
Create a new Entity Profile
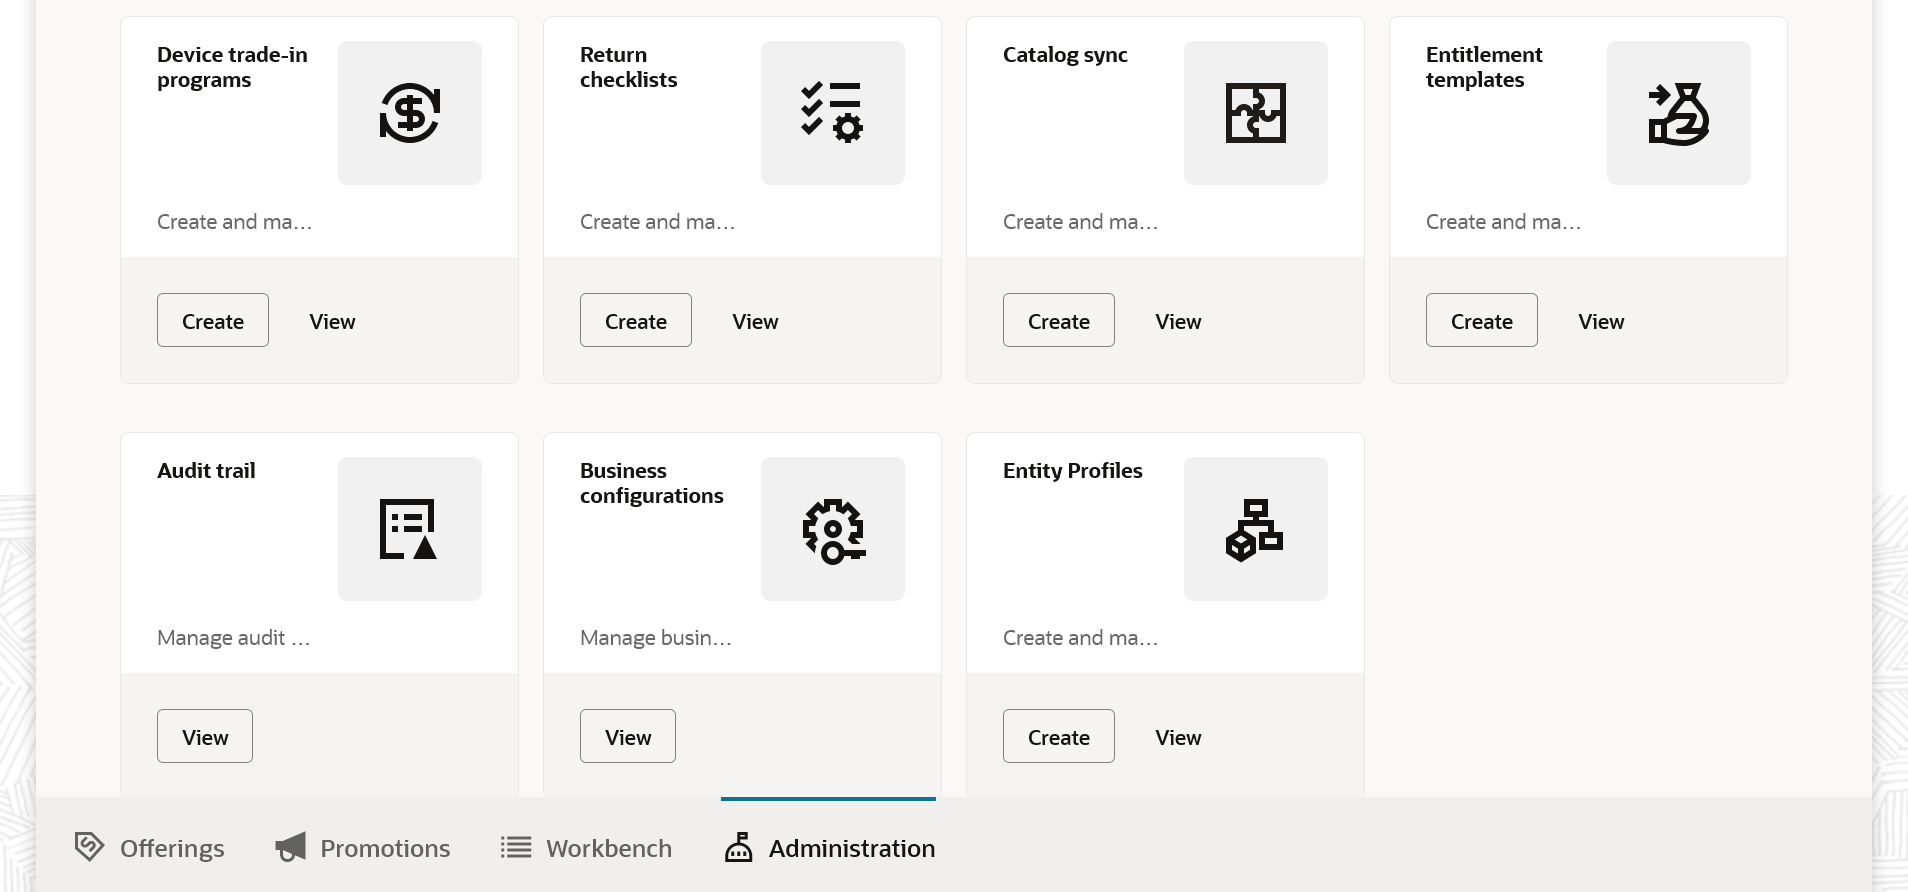pyautogui.click(x=1059, y=737)
